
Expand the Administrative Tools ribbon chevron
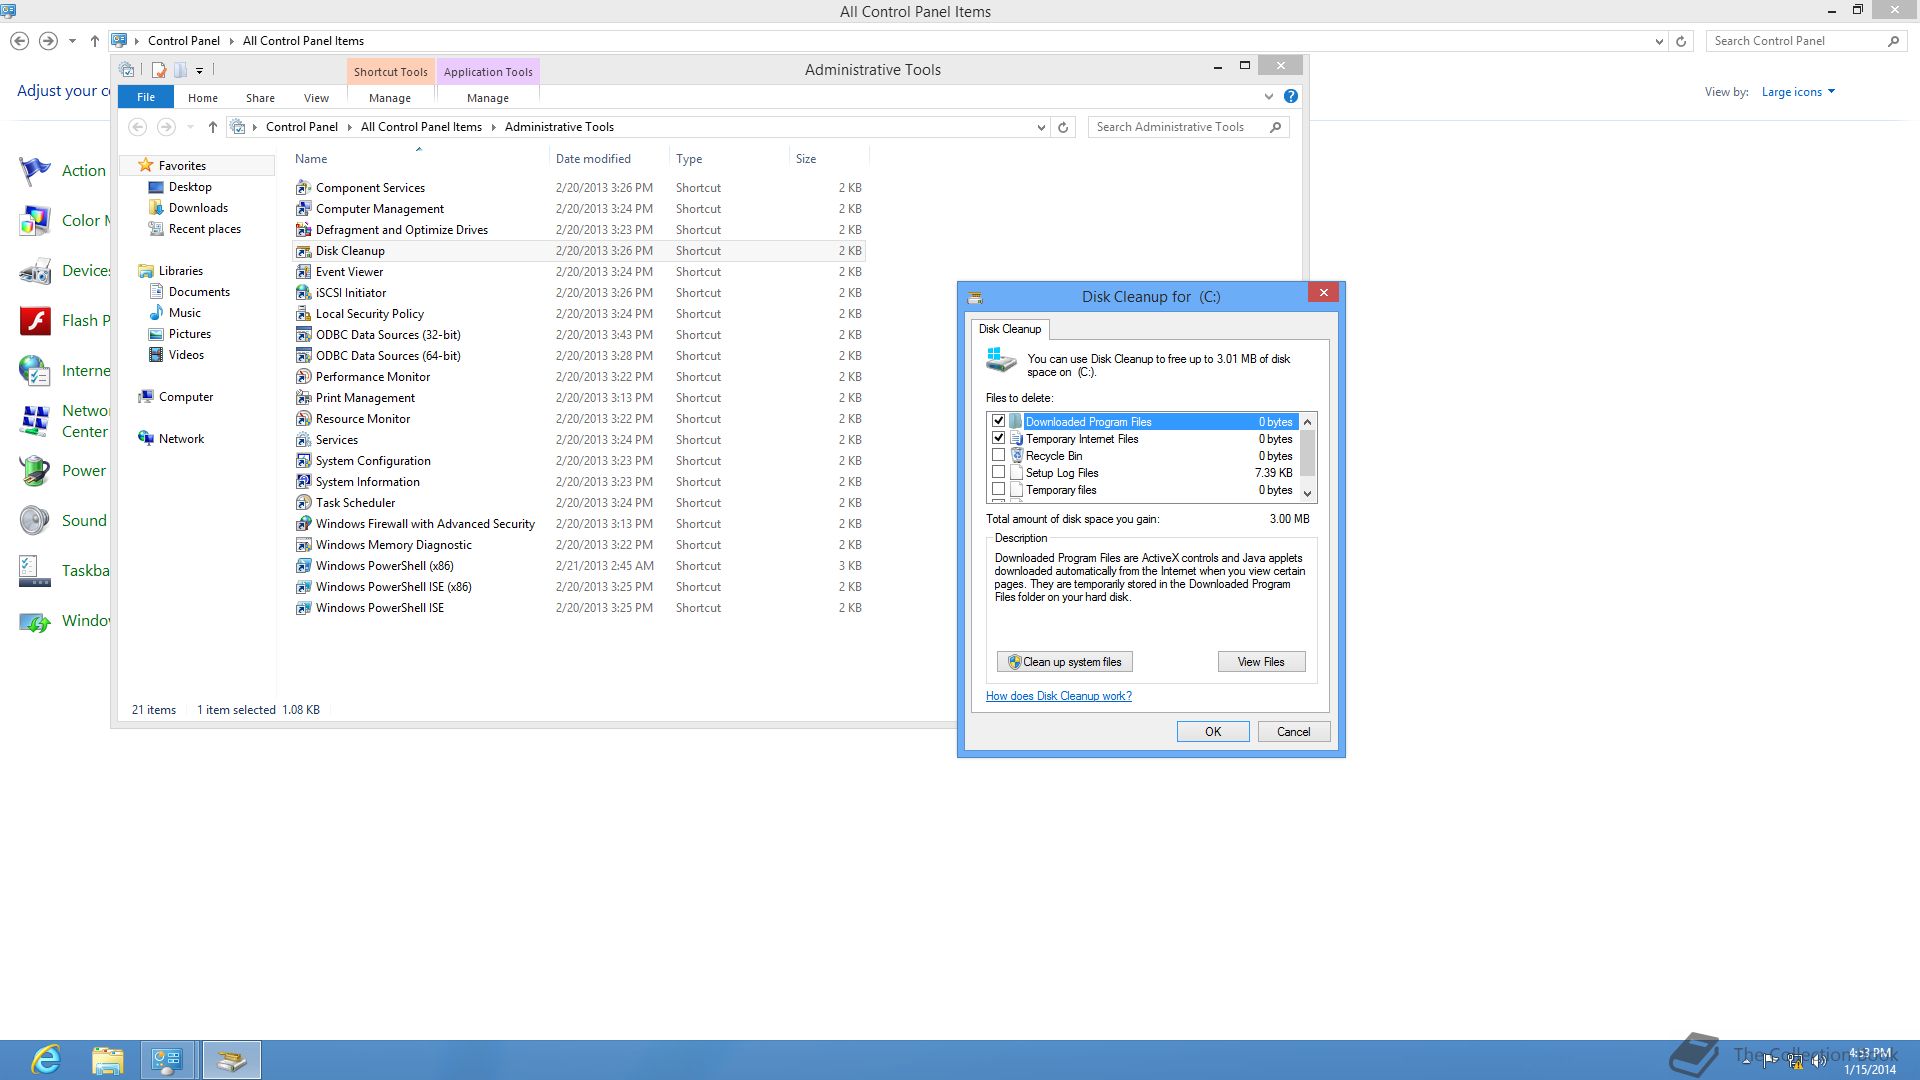pos(1268,97)
